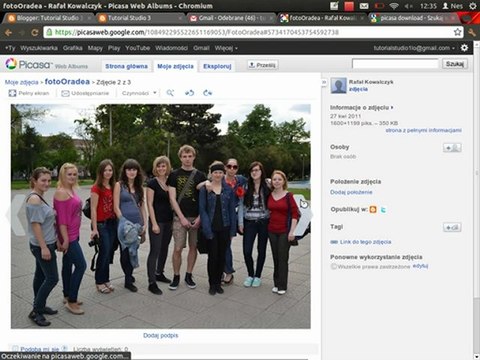Go back in browser history

8,32
